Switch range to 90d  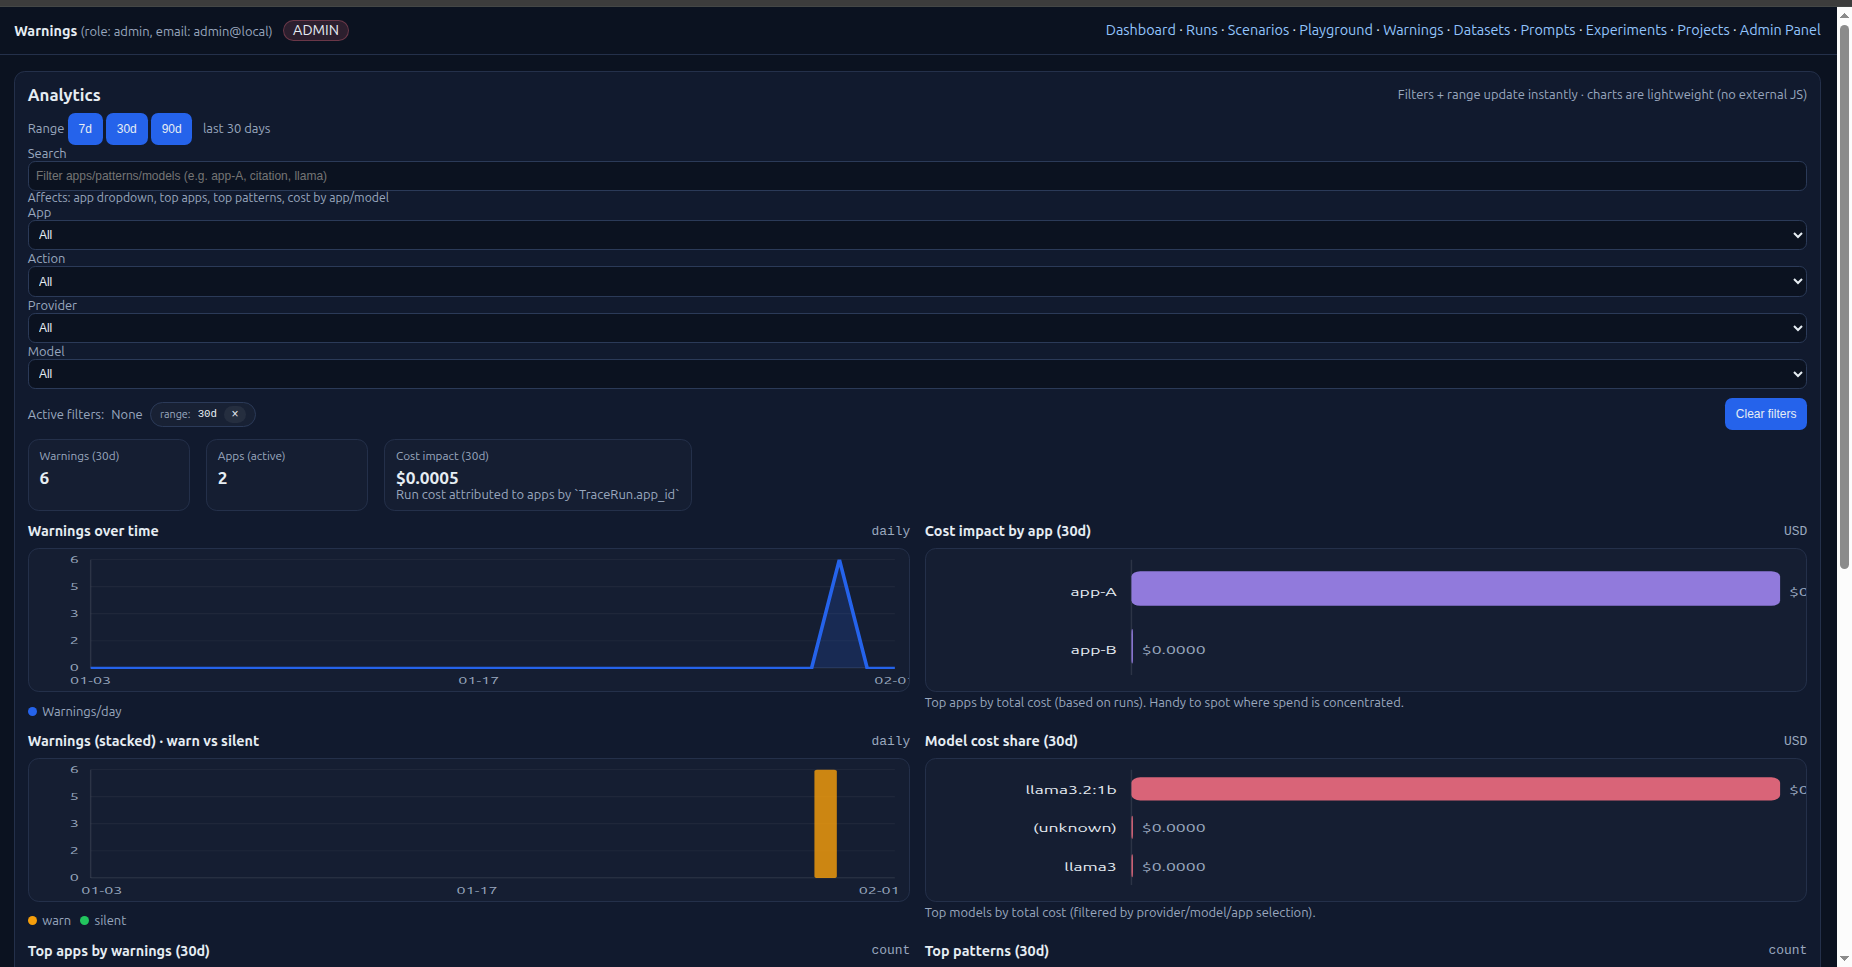point(172,129)
